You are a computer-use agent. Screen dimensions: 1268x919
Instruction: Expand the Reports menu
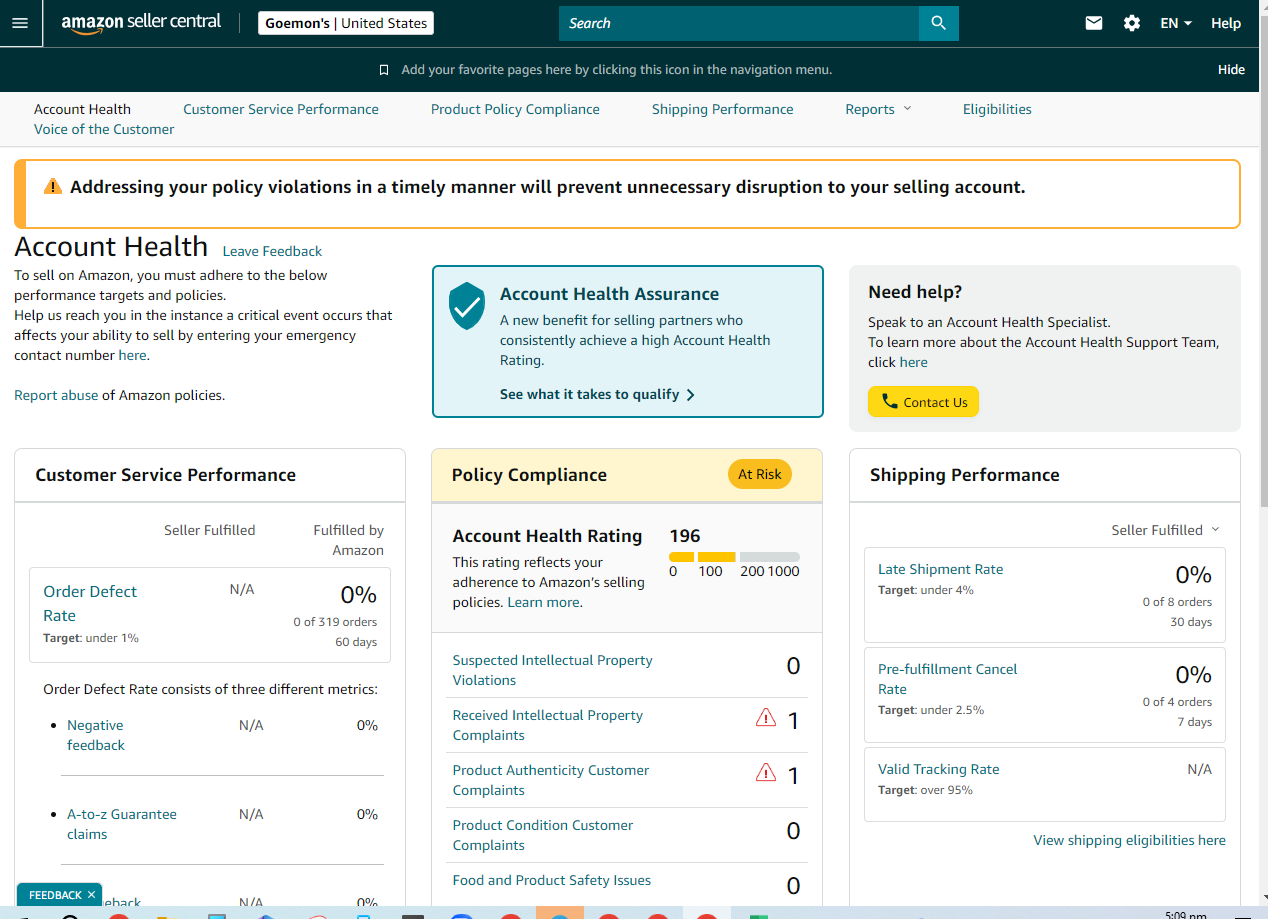coord(878,109)
